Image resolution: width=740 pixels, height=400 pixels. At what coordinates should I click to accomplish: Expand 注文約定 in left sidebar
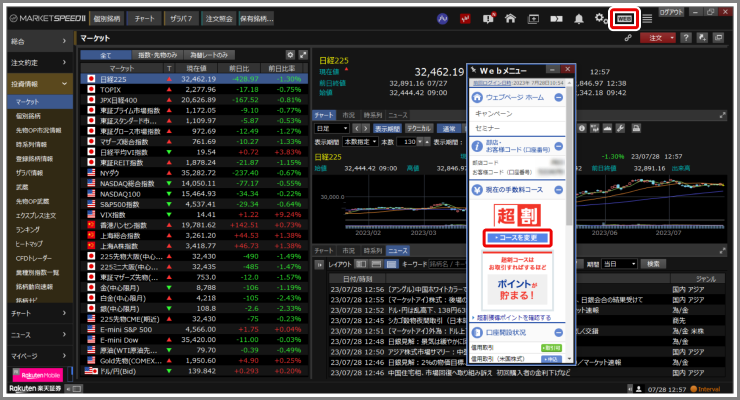(39, 62)
